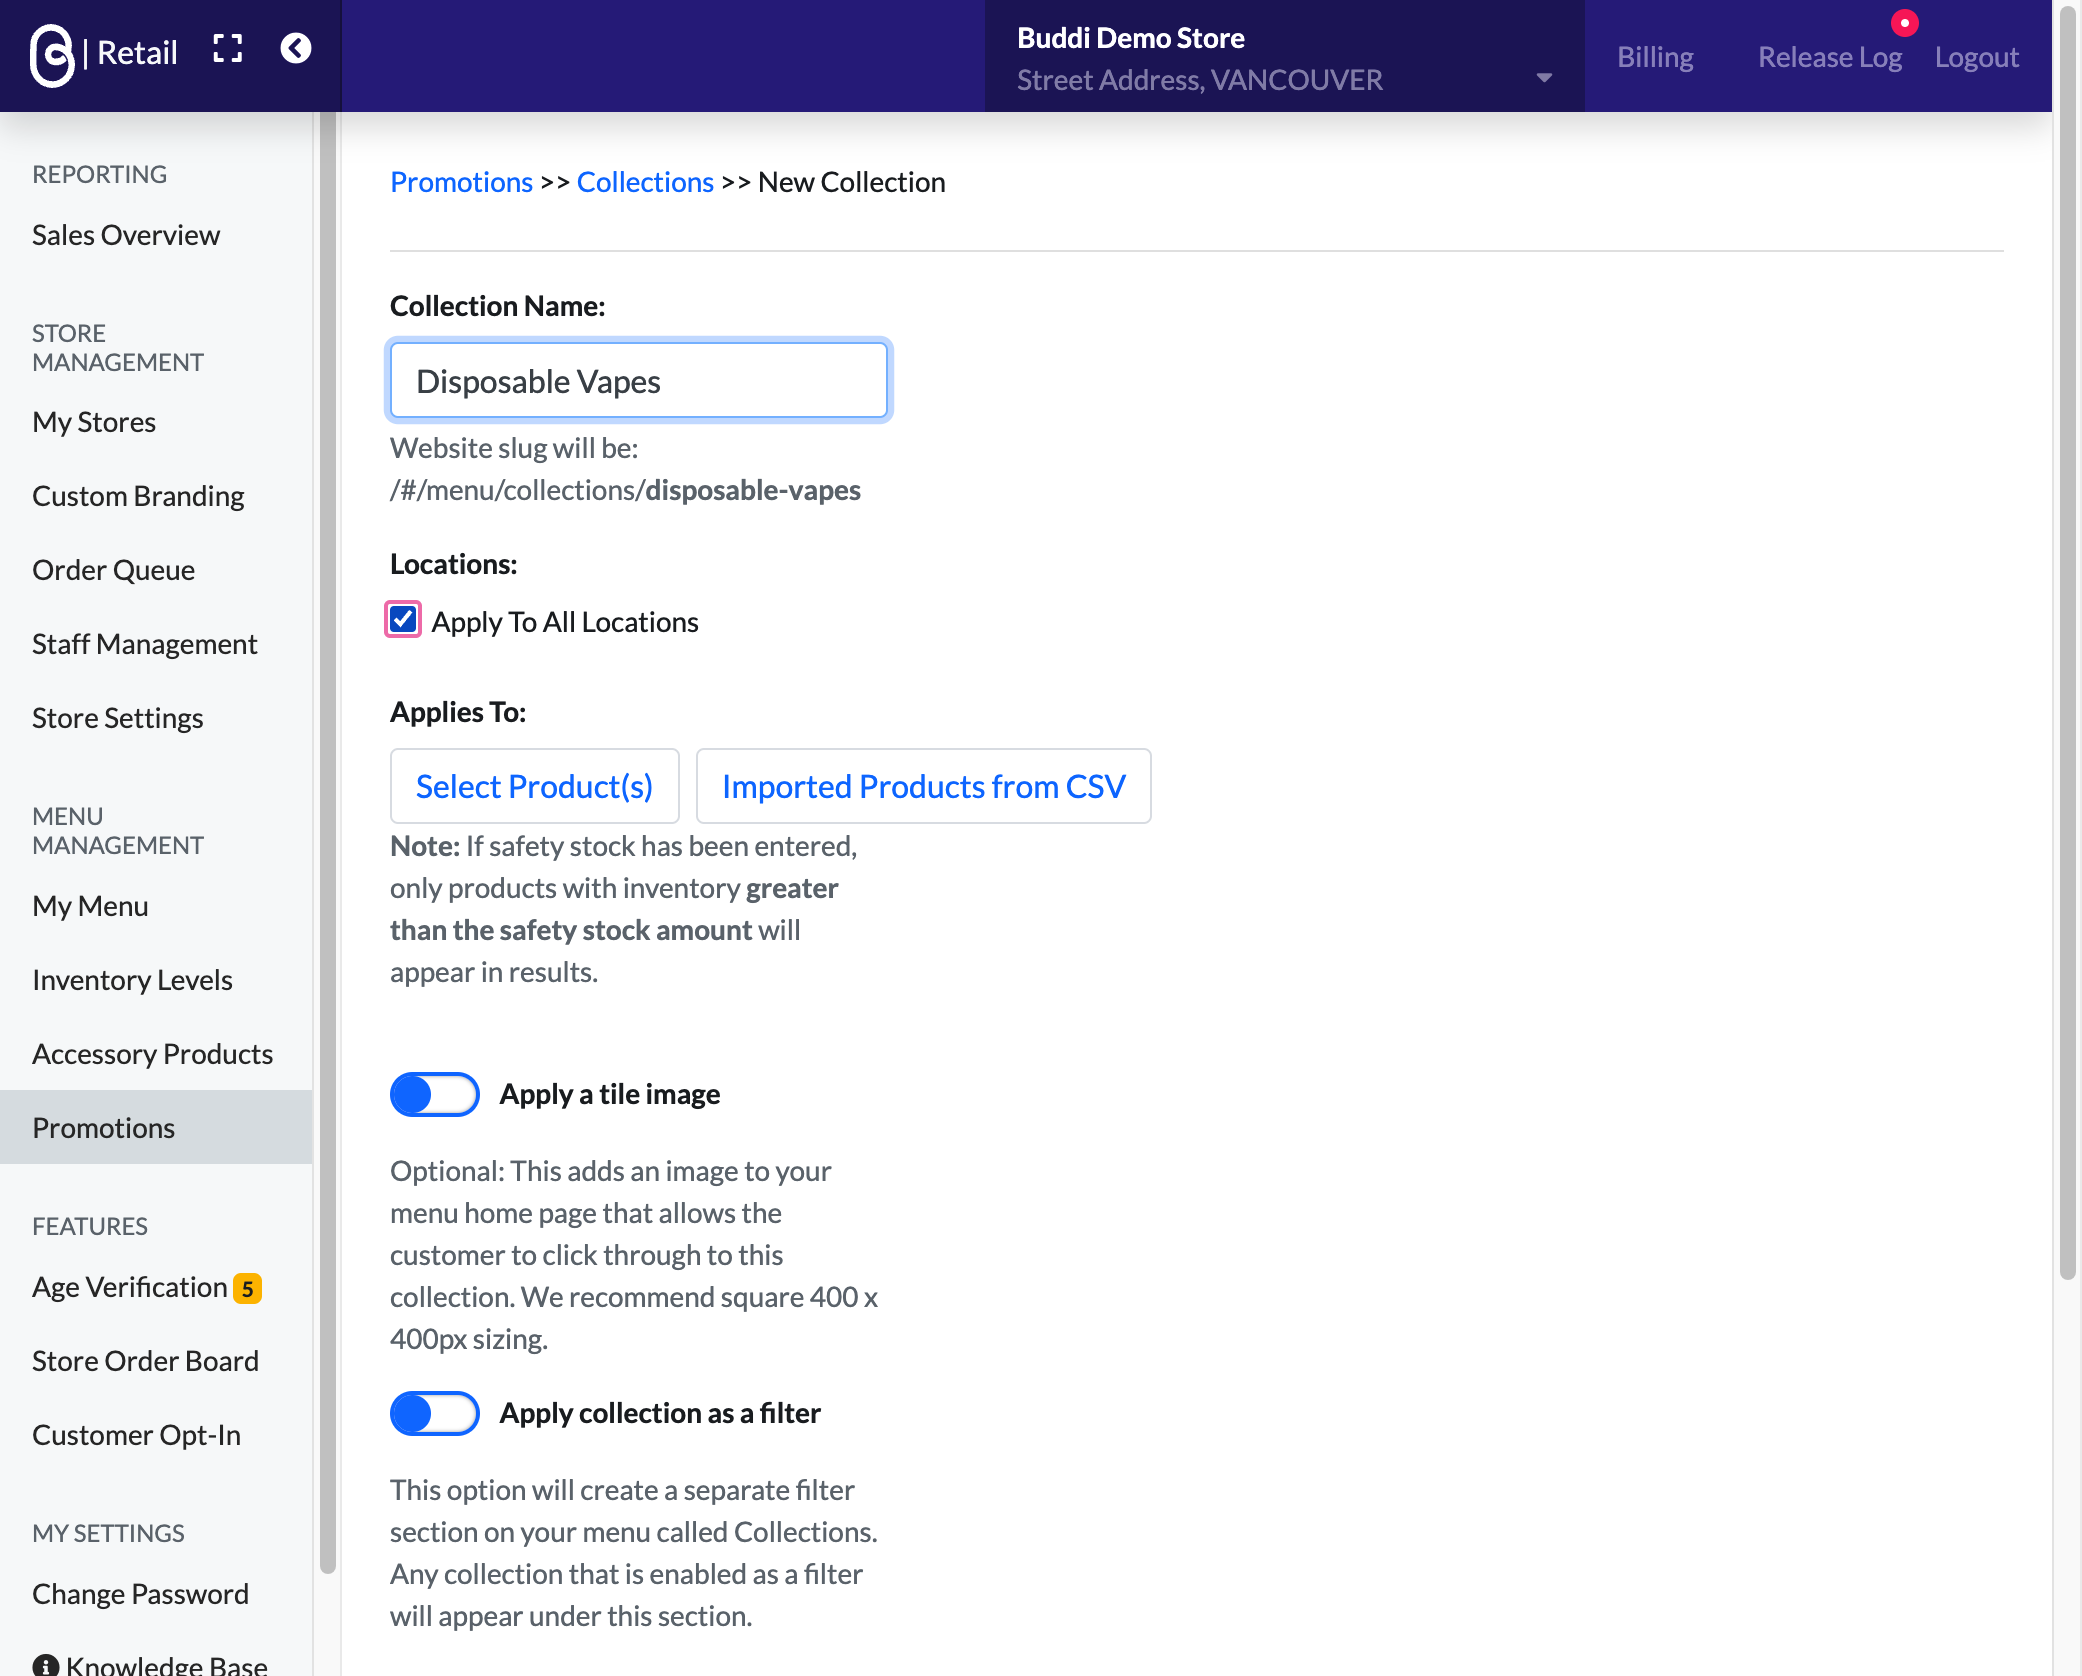Click Imported Products from CSV button
The image size is (2082, 1676).
pos(923,786)
